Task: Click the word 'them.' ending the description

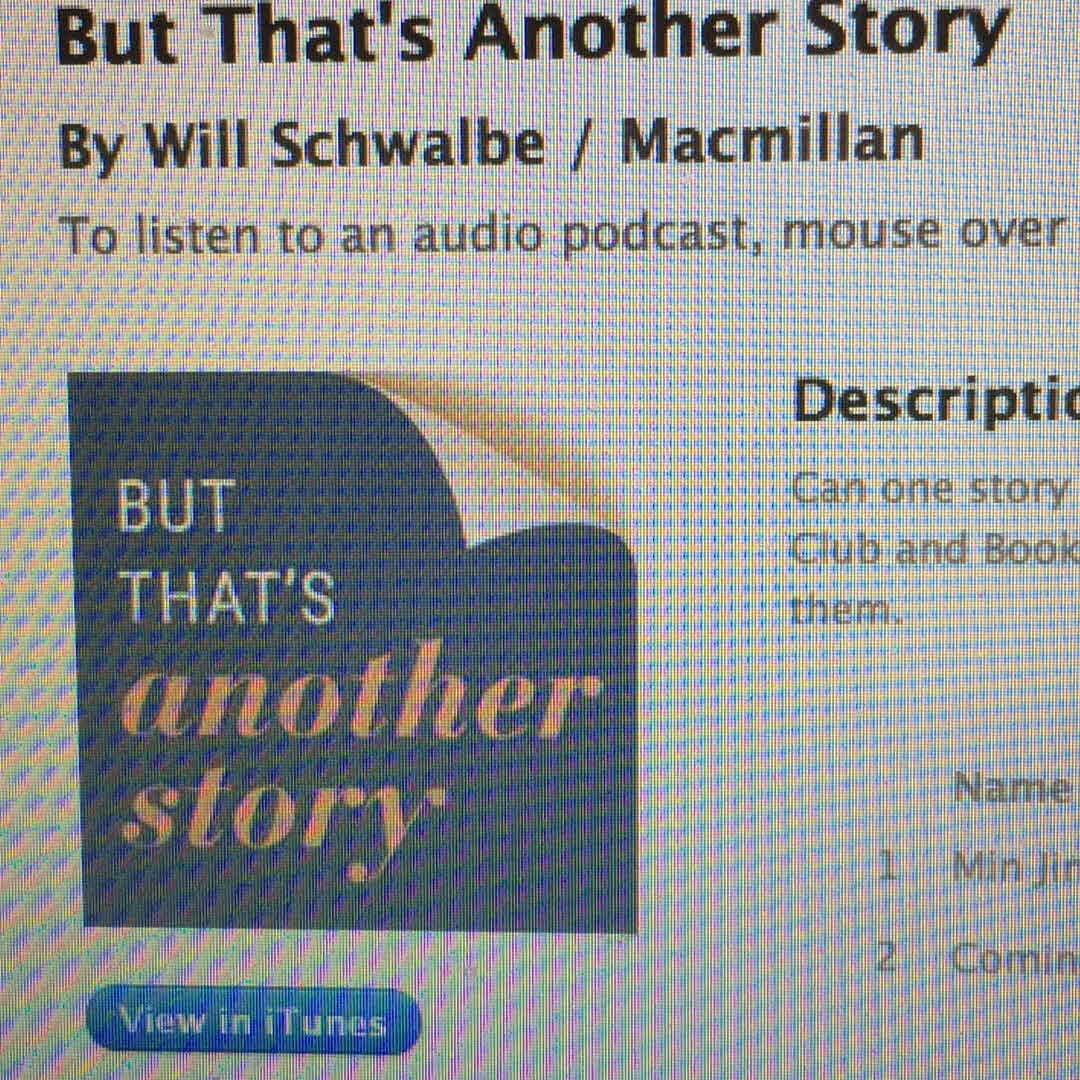Action: (x=846, y=609)
